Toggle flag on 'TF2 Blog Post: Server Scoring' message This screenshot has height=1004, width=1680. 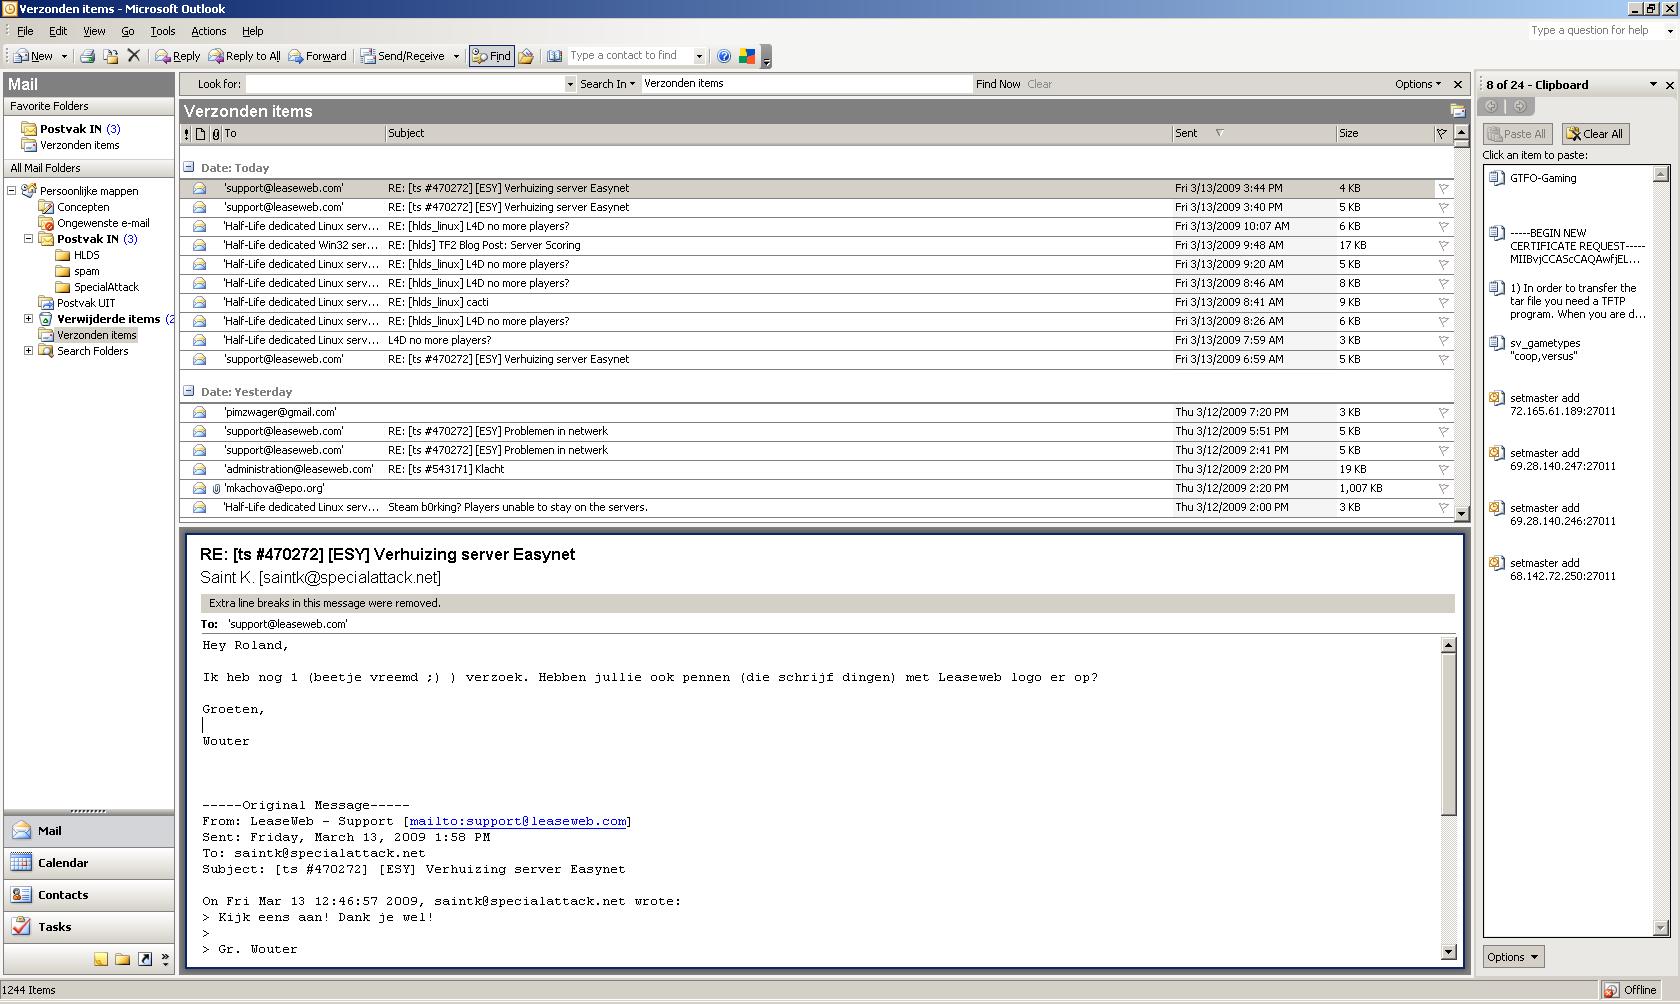pyautogui.click(x=1443, y=245)
